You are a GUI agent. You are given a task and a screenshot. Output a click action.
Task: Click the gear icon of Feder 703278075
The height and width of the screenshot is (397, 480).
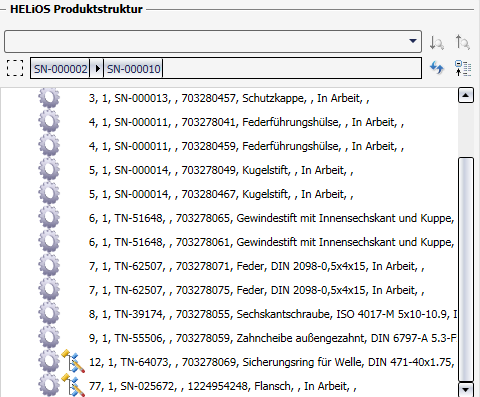pos(49,290)
